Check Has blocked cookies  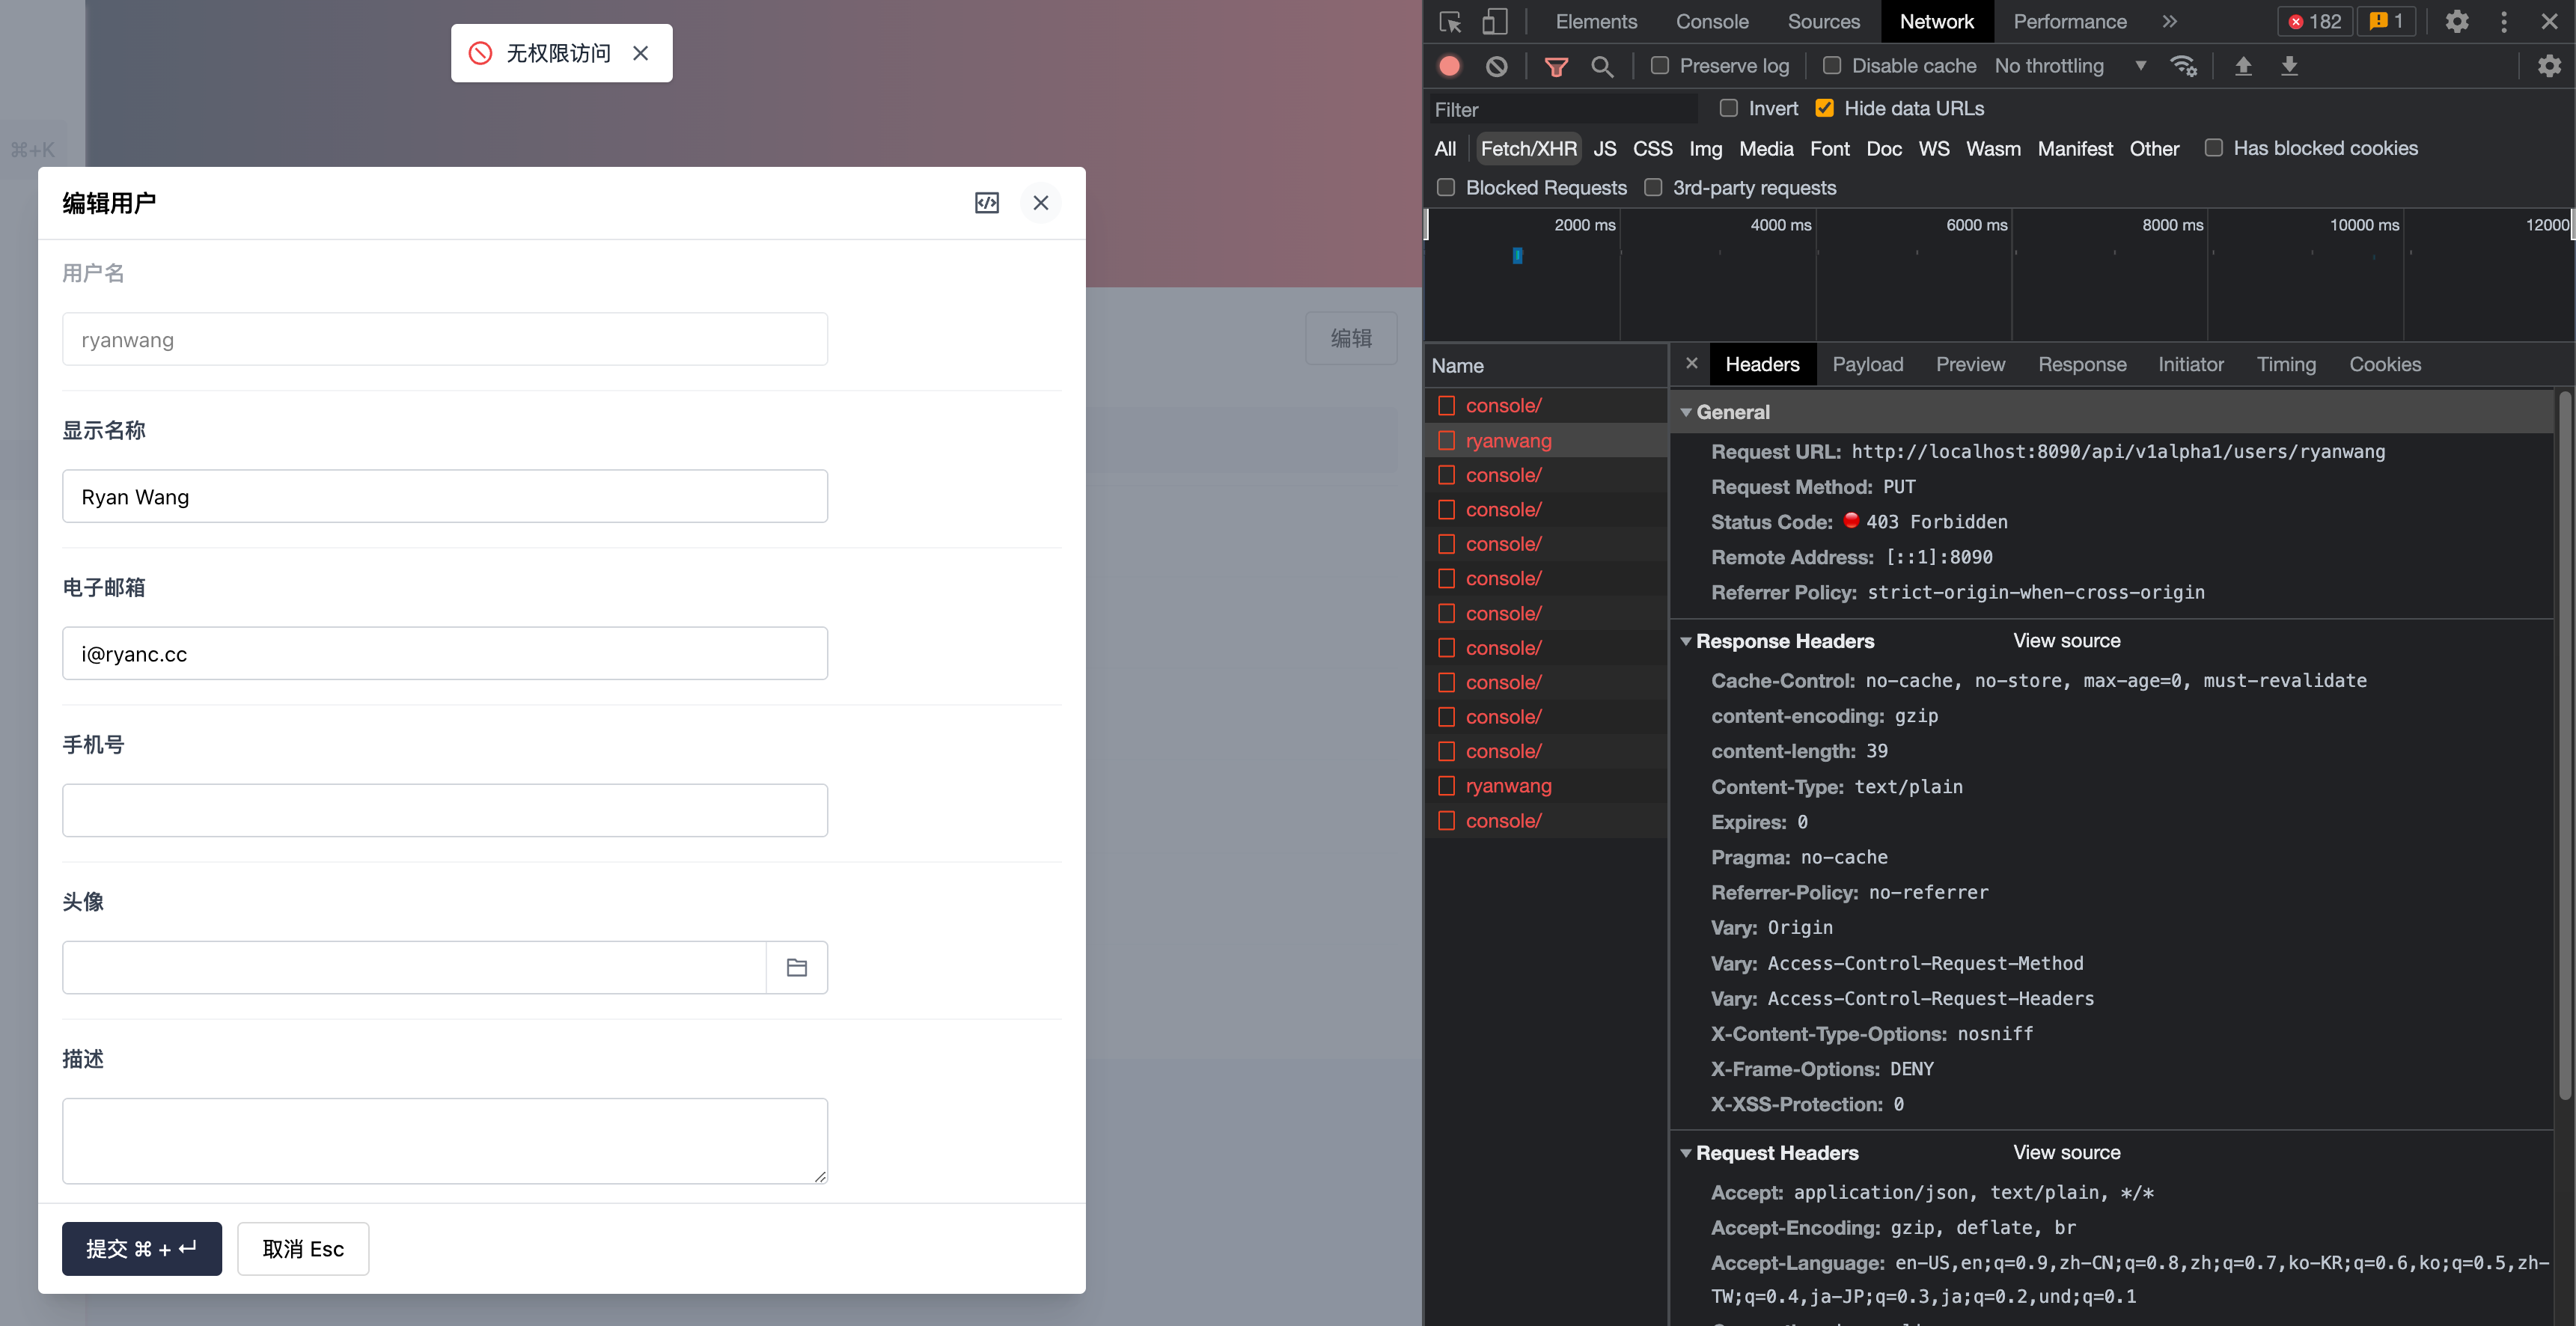[2213, 148]
